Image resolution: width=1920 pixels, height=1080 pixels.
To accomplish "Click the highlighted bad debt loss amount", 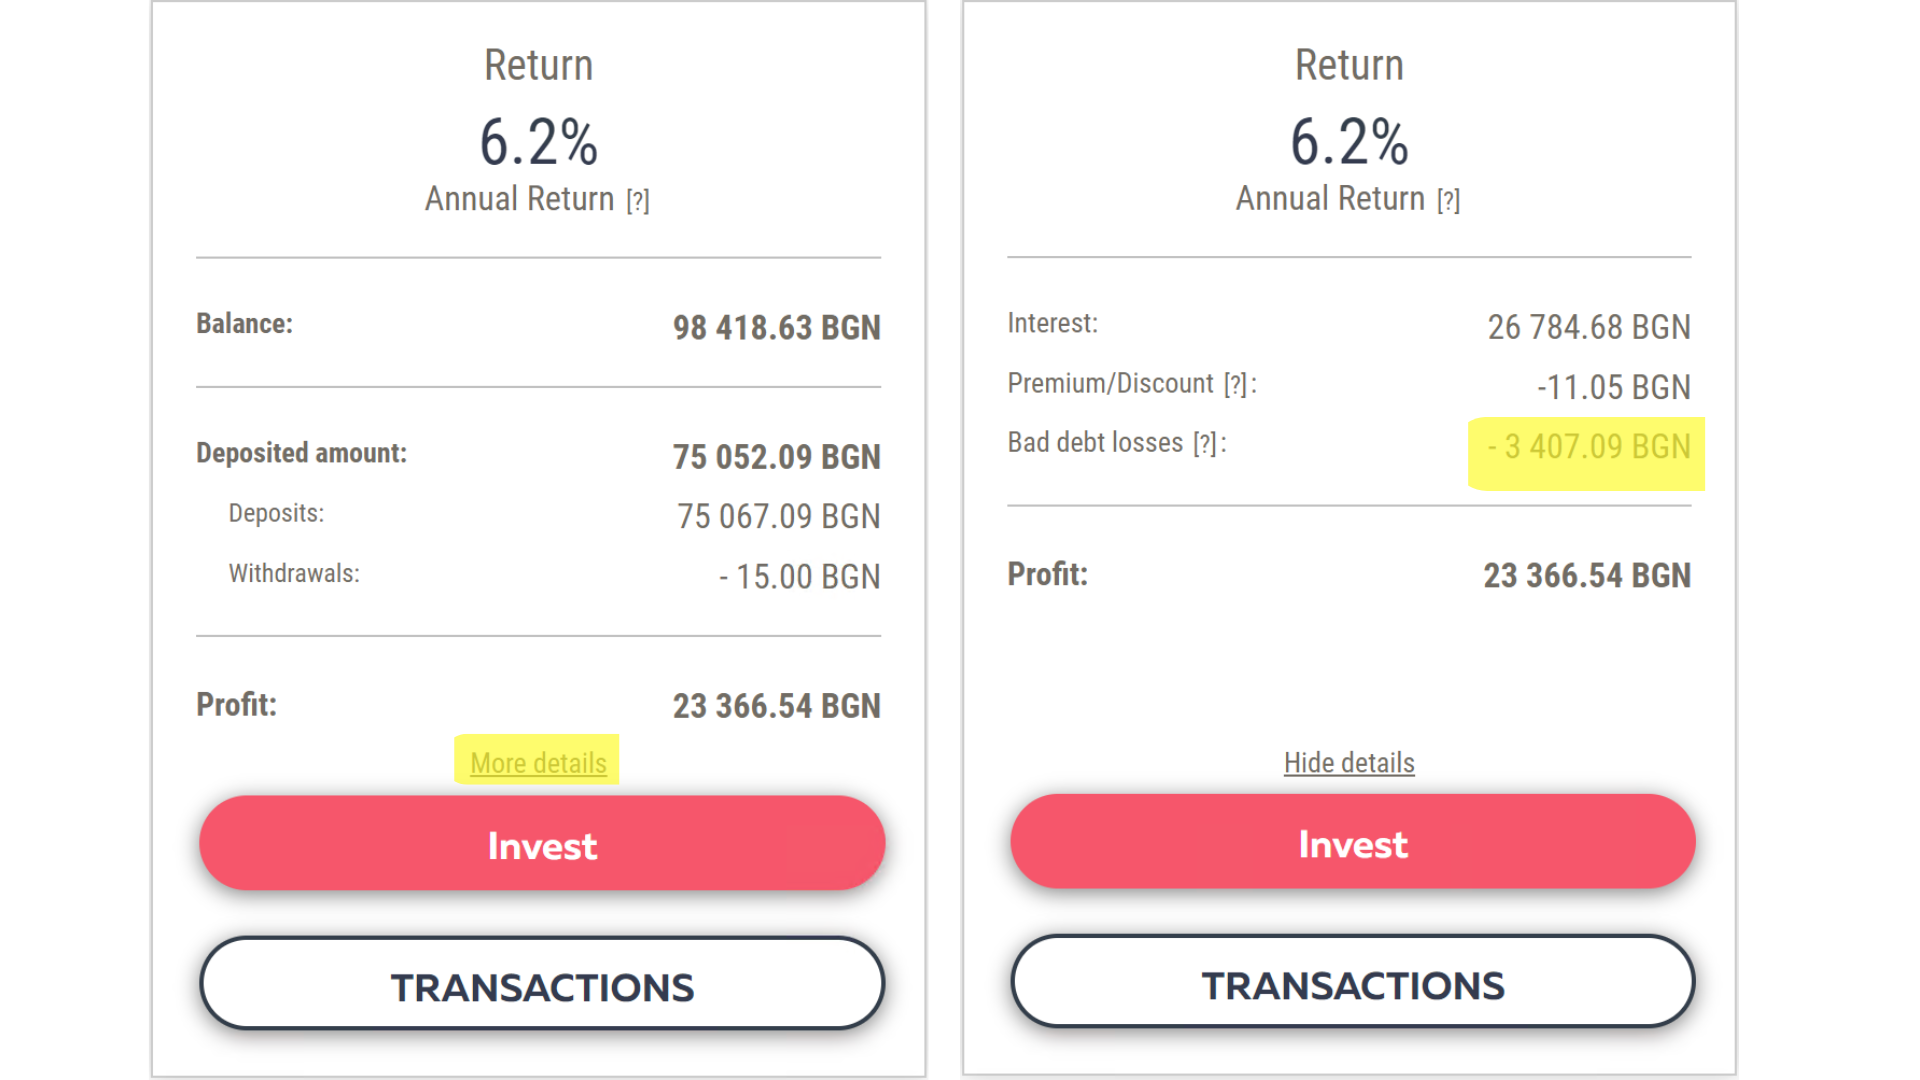I will [x=1588, y=447].
